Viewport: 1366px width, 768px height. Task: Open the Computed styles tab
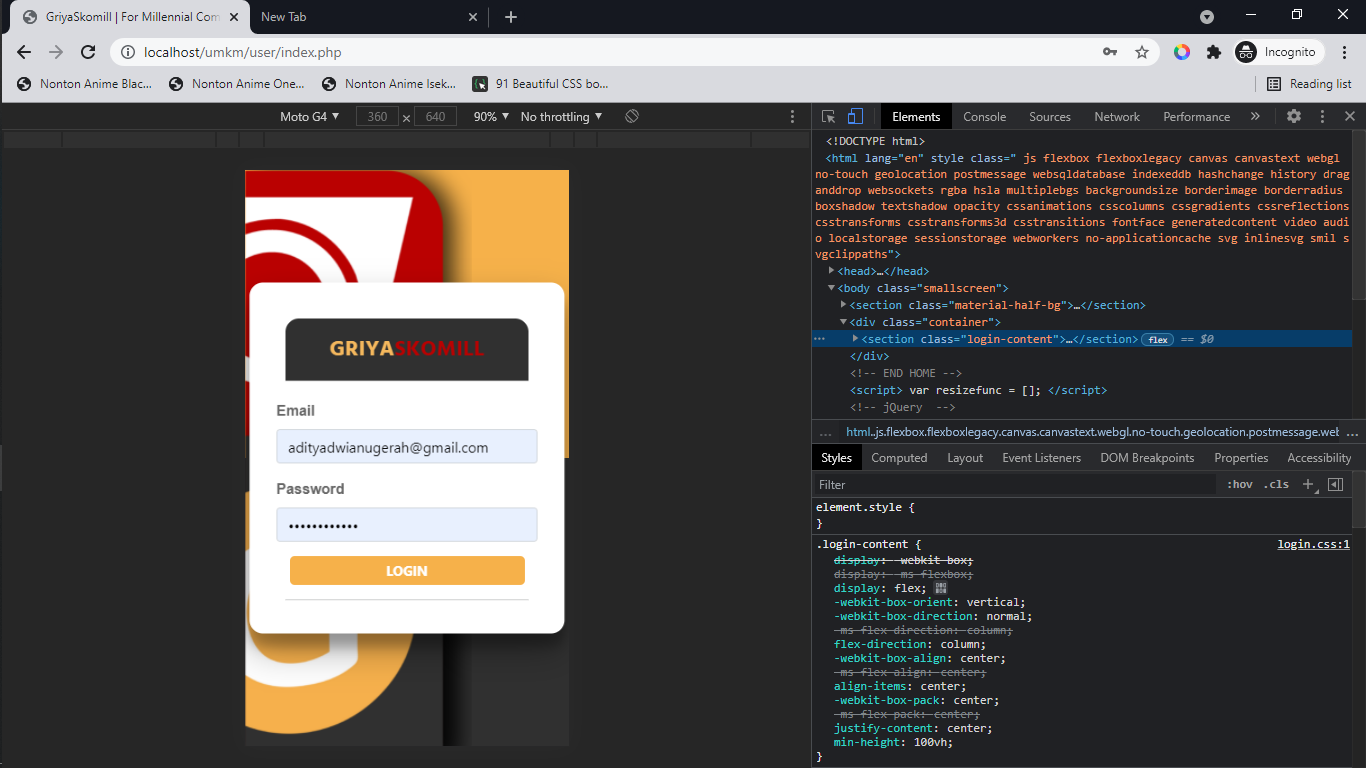tap(899, 458)
